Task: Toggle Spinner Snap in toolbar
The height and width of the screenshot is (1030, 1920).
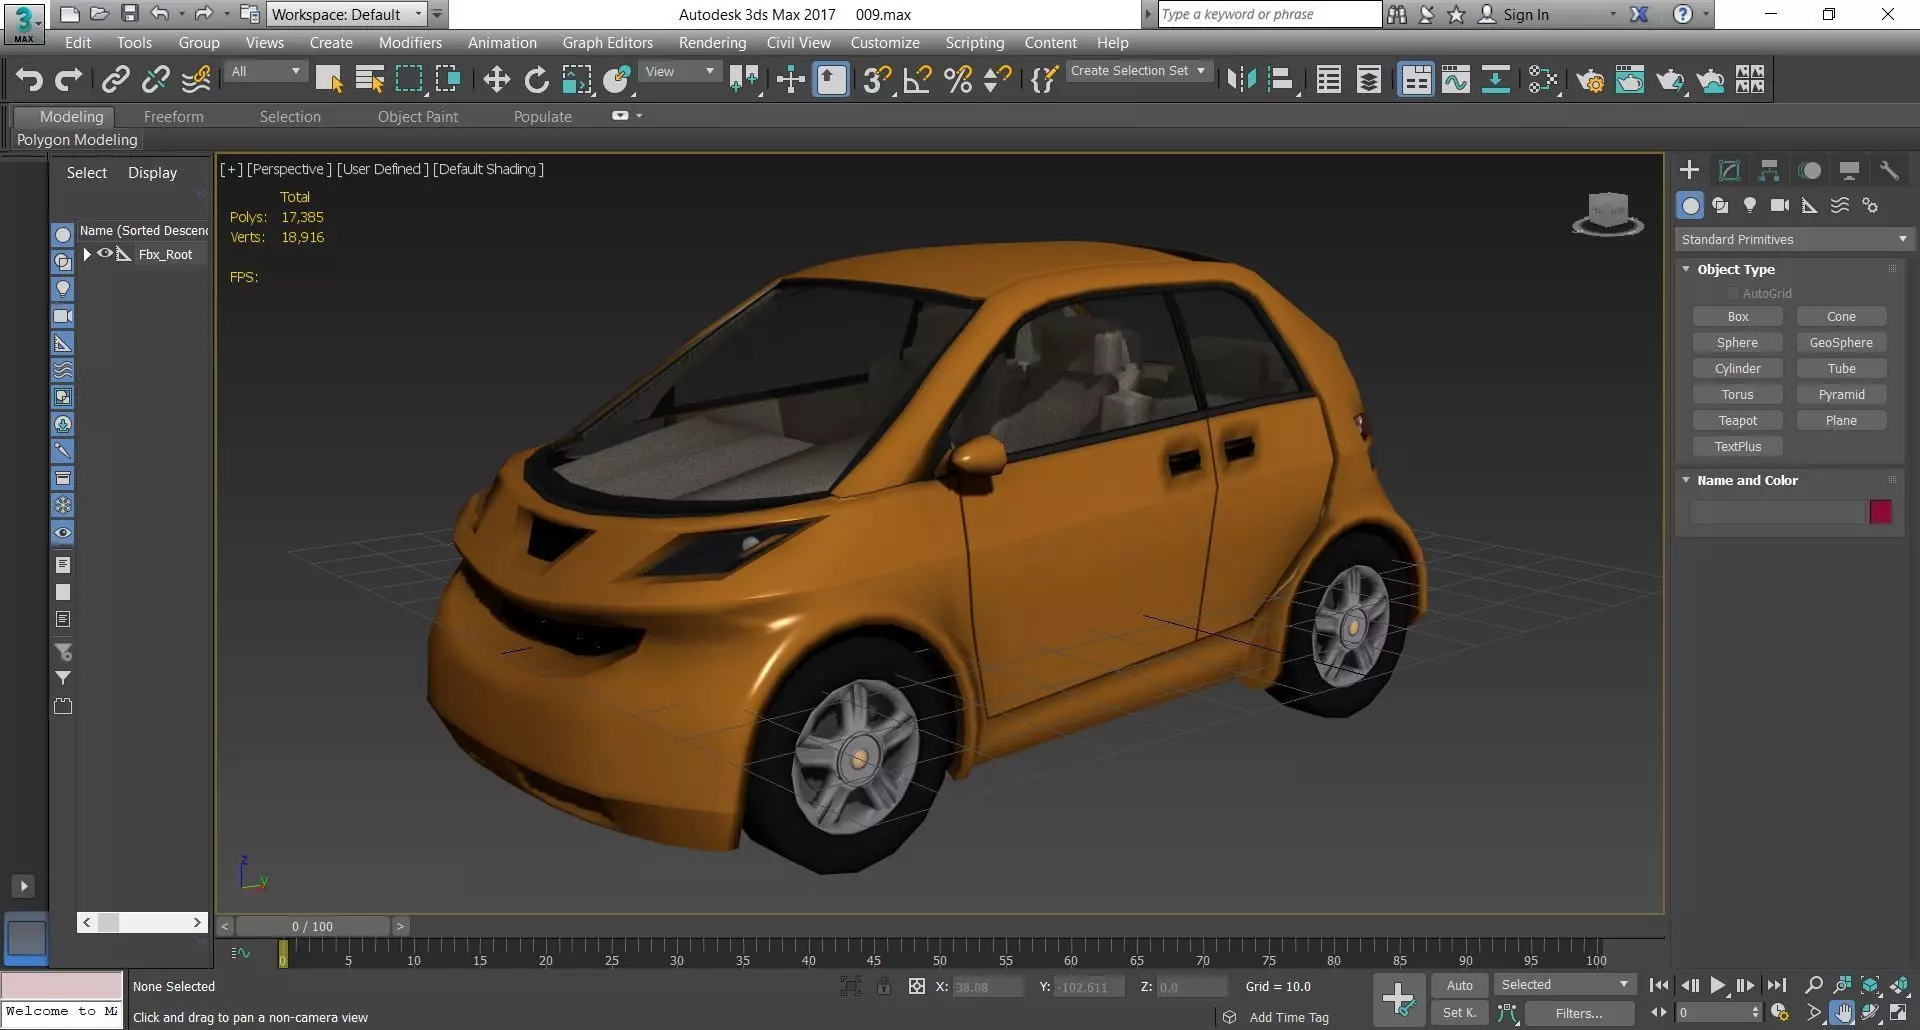Action: [x=997, y=80]
